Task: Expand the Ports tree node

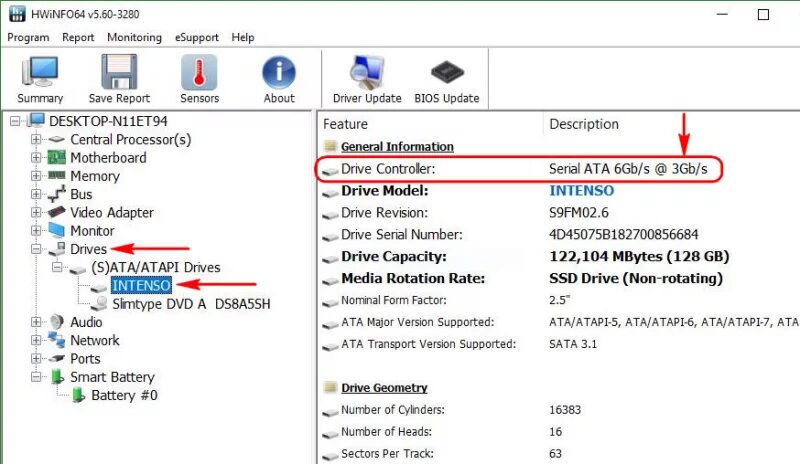Action: (x=36, y=358)
